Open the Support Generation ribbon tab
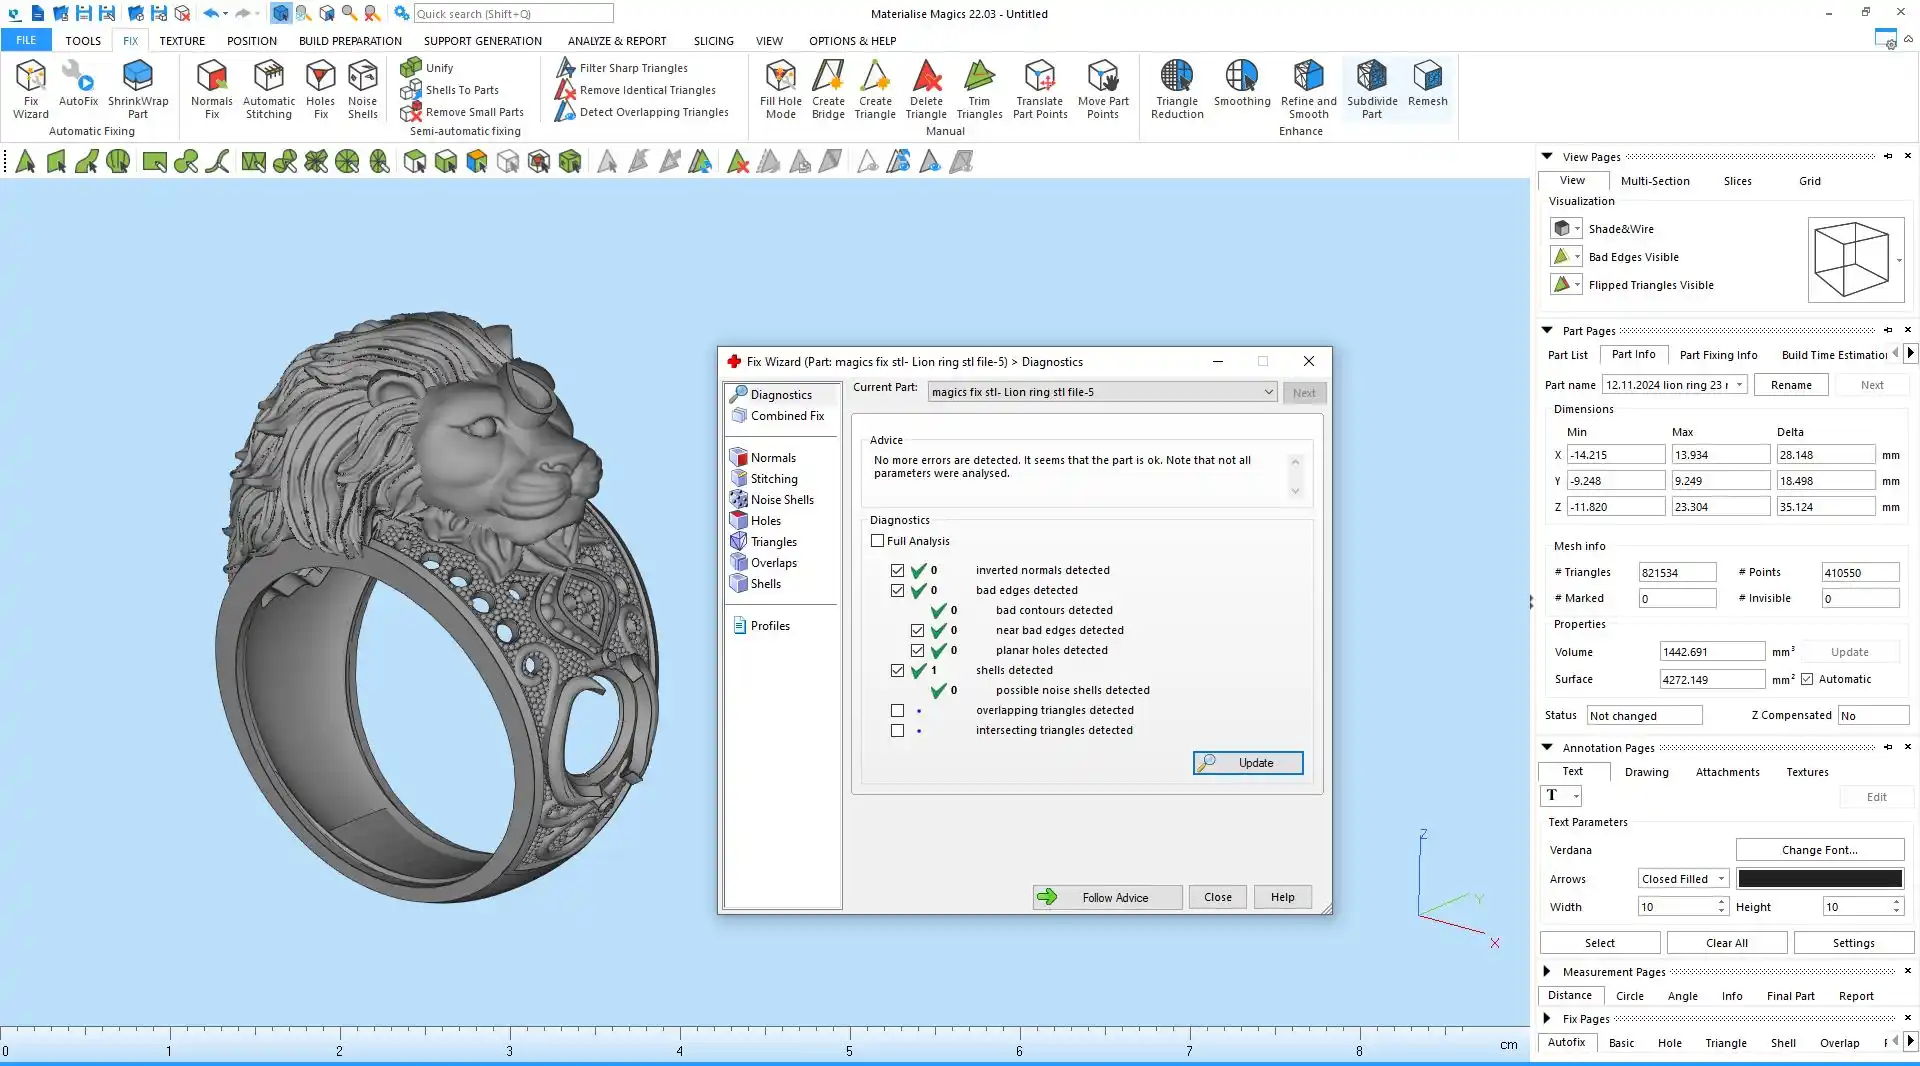This screenshot has height=1066, width=1920. 482,41
